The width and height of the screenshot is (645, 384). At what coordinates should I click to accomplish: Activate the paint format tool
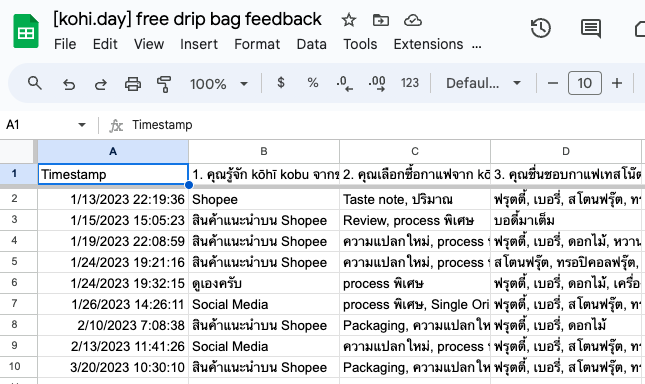164,84
